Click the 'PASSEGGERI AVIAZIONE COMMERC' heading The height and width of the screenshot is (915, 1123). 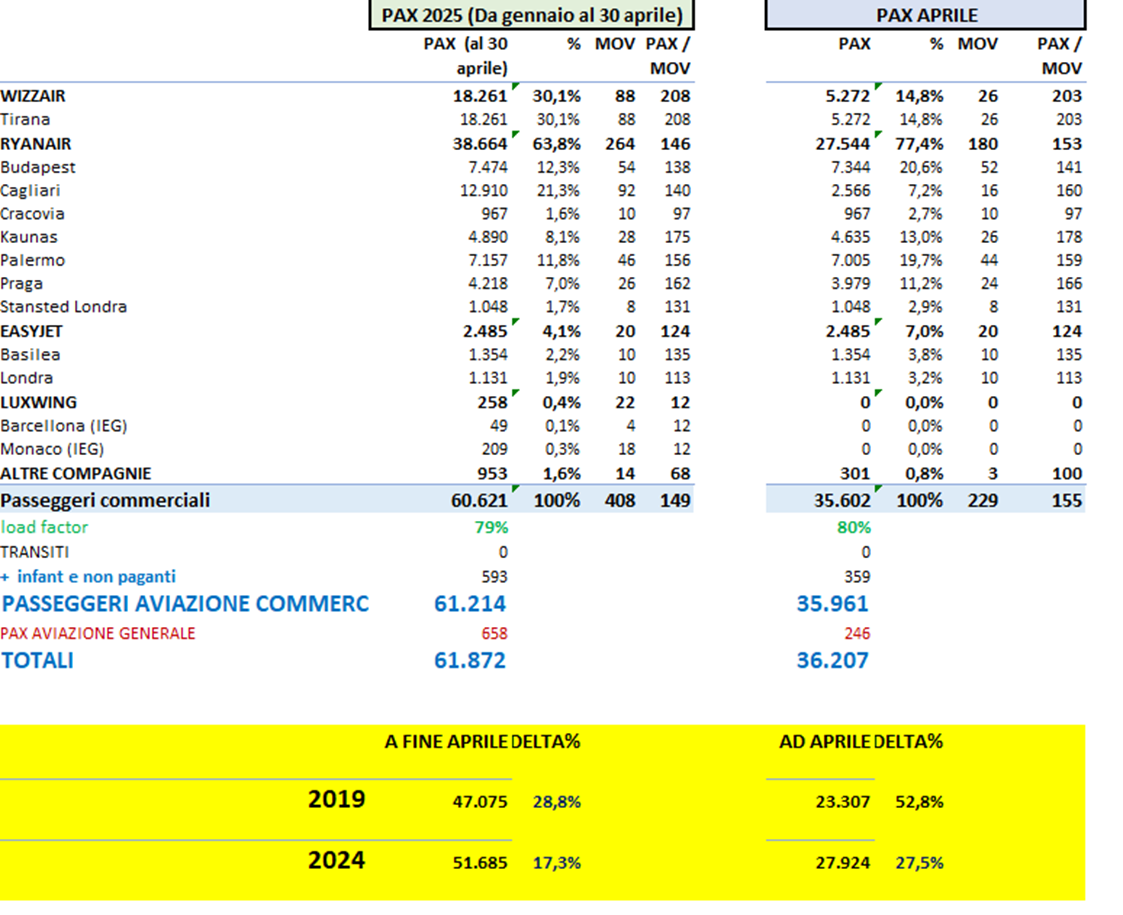pos(185,604)
